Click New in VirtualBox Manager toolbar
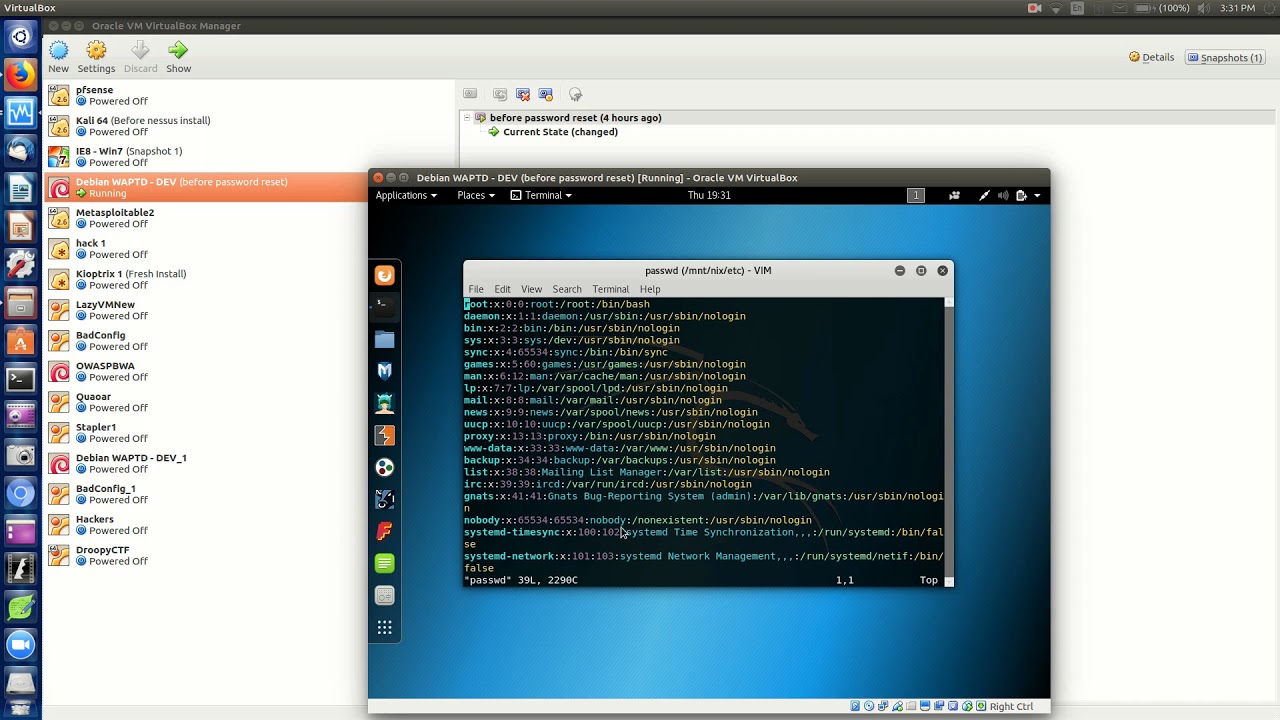The image size is (1280, 720). [x=58, y=57]
